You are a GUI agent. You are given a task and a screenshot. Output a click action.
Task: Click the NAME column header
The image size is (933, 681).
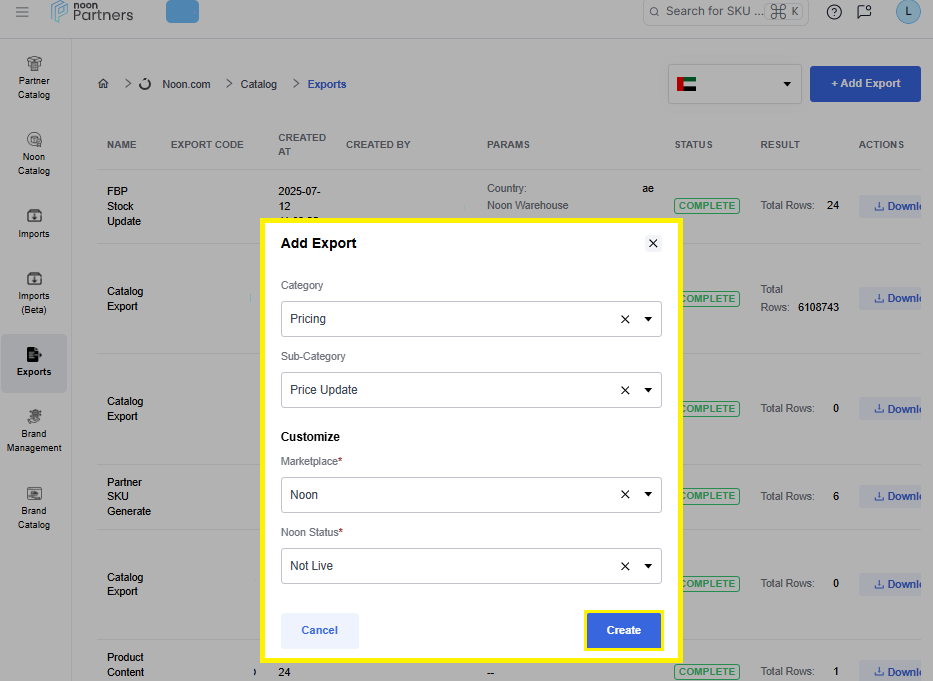121,145
